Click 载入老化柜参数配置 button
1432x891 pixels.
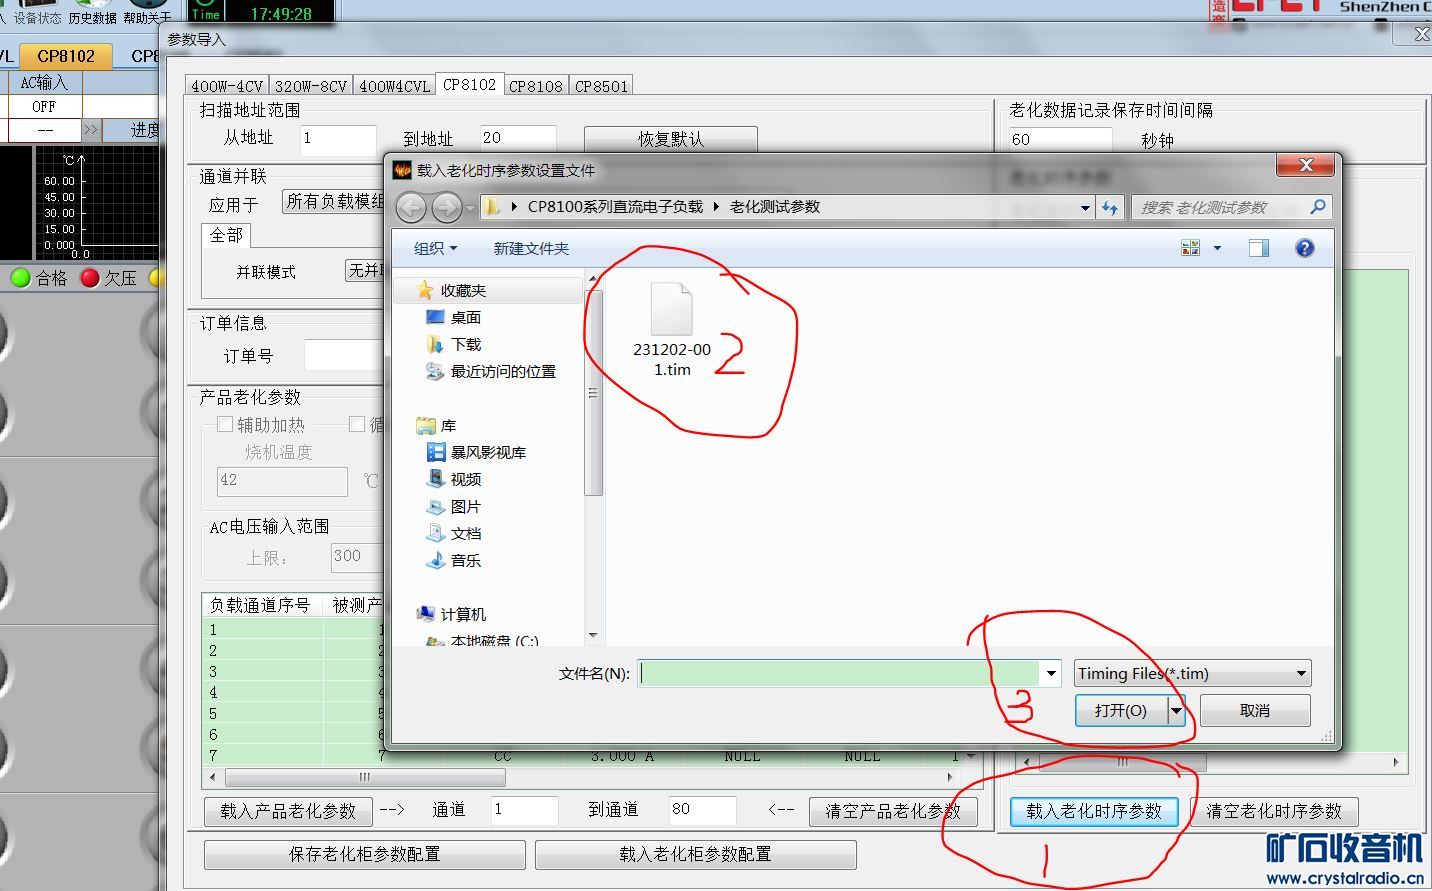(x=695, y=854)
